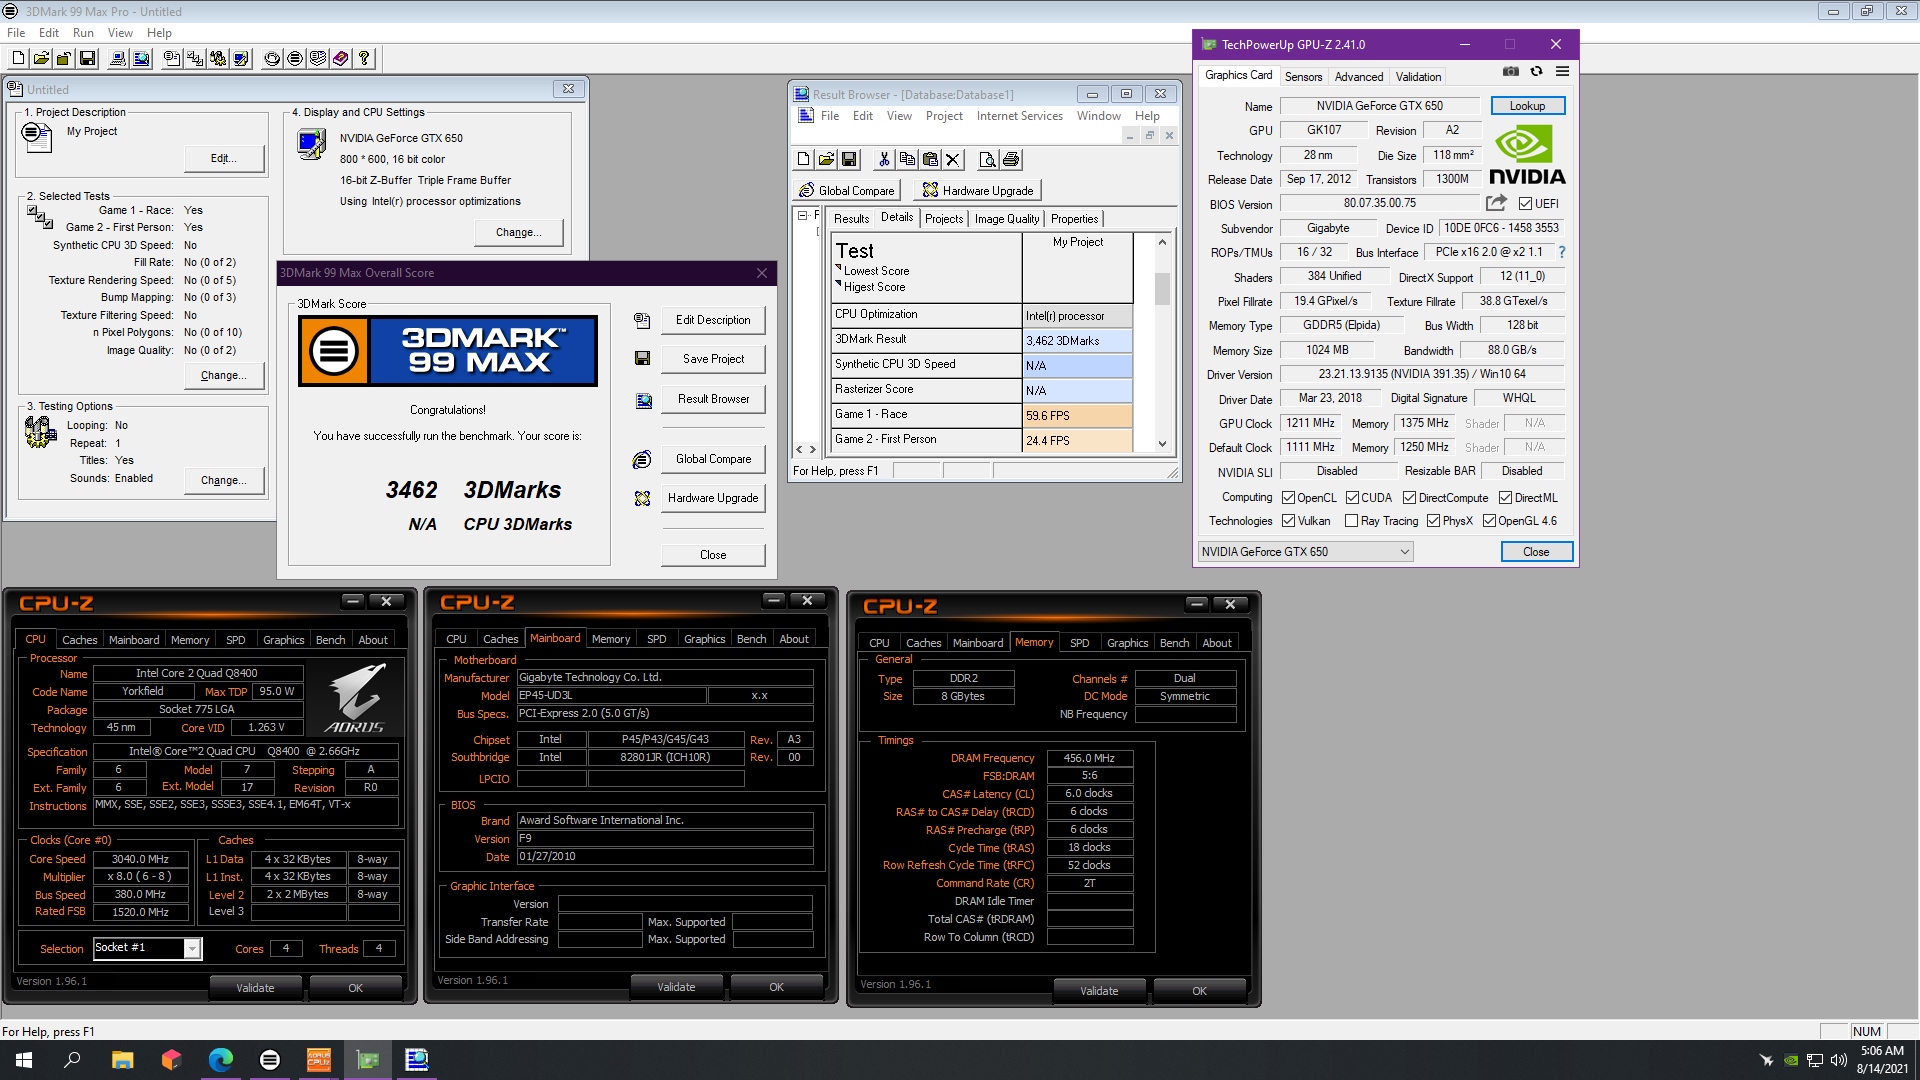This screenshot has height=1080, width=1920.
Task: Open the GPU-Z hamburger menu icon
Action: click(1562, 72)
